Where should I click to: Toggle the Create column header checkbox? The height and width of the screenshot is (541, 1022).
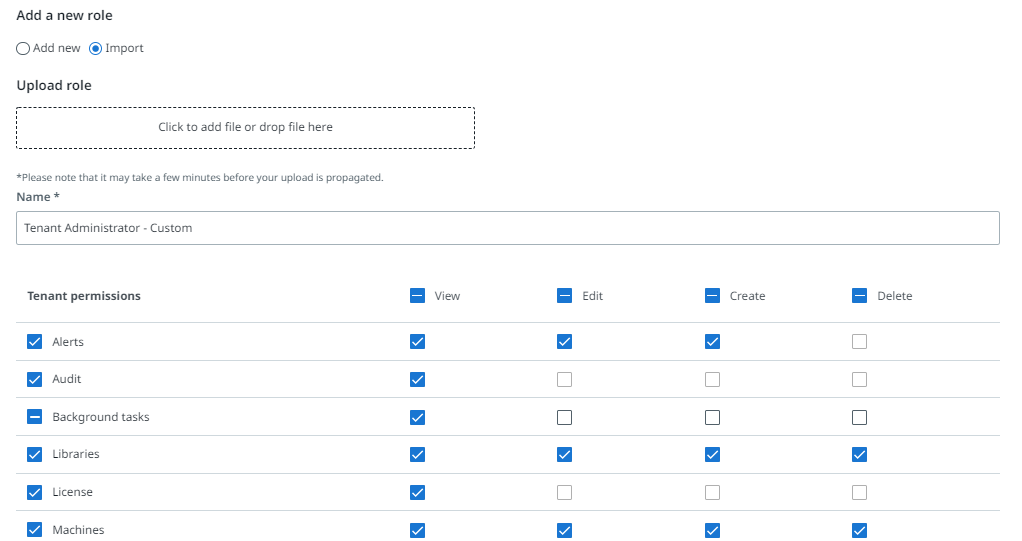click(x=712, y=296)
